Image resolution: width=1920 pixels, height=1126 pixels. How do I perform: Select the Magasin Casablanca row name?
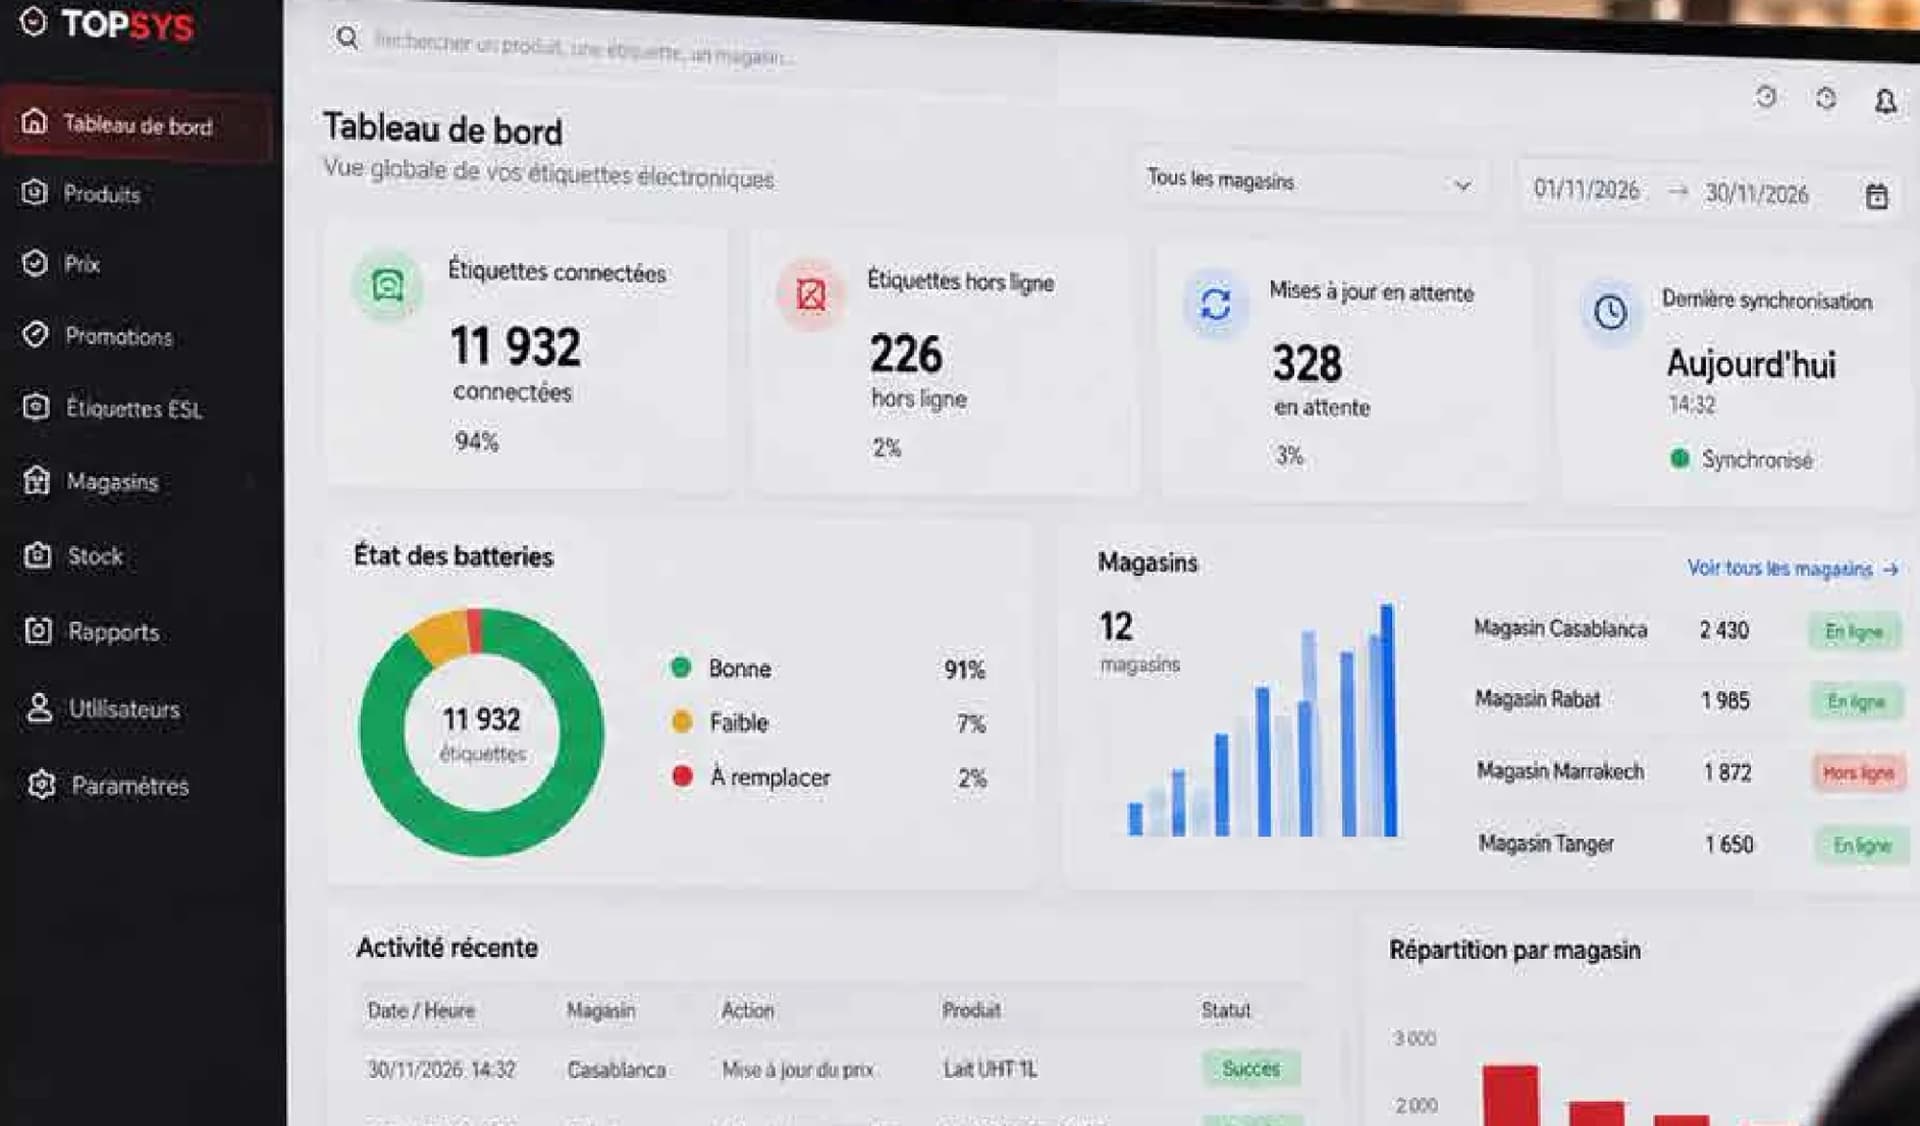click(x=1560, y=629)
